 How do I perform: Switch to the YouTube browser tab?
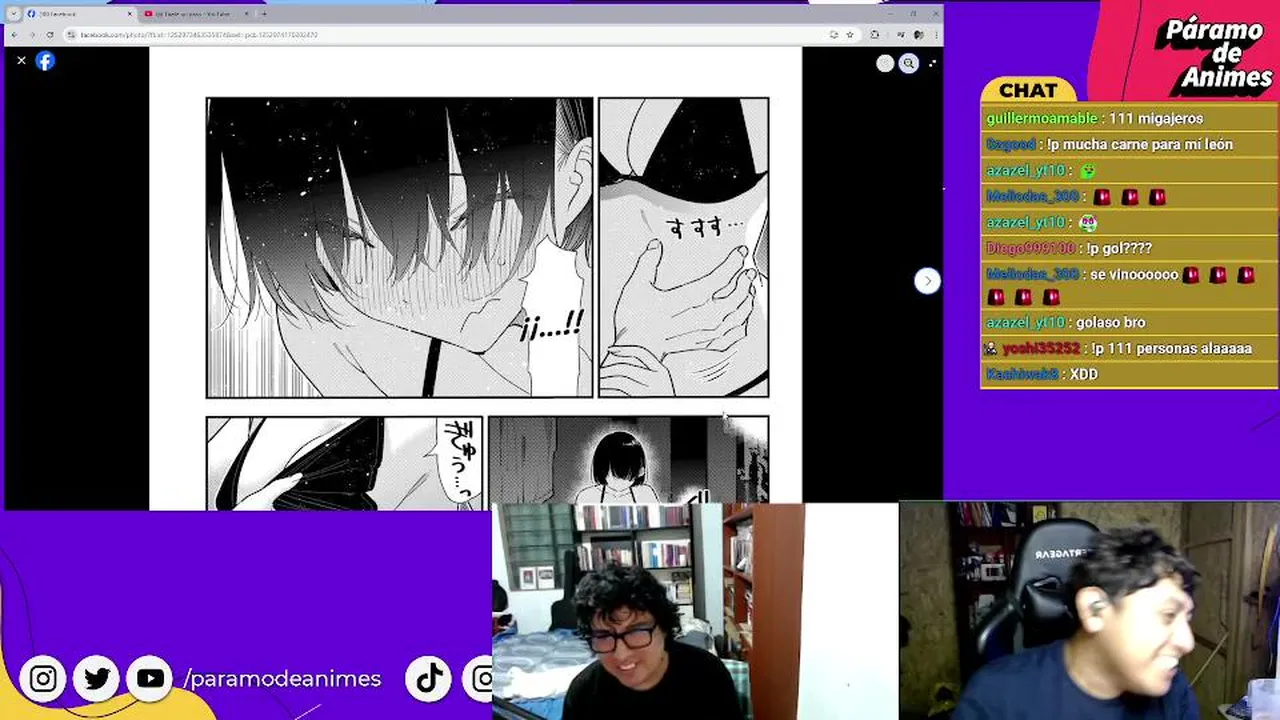pos(194,14)
